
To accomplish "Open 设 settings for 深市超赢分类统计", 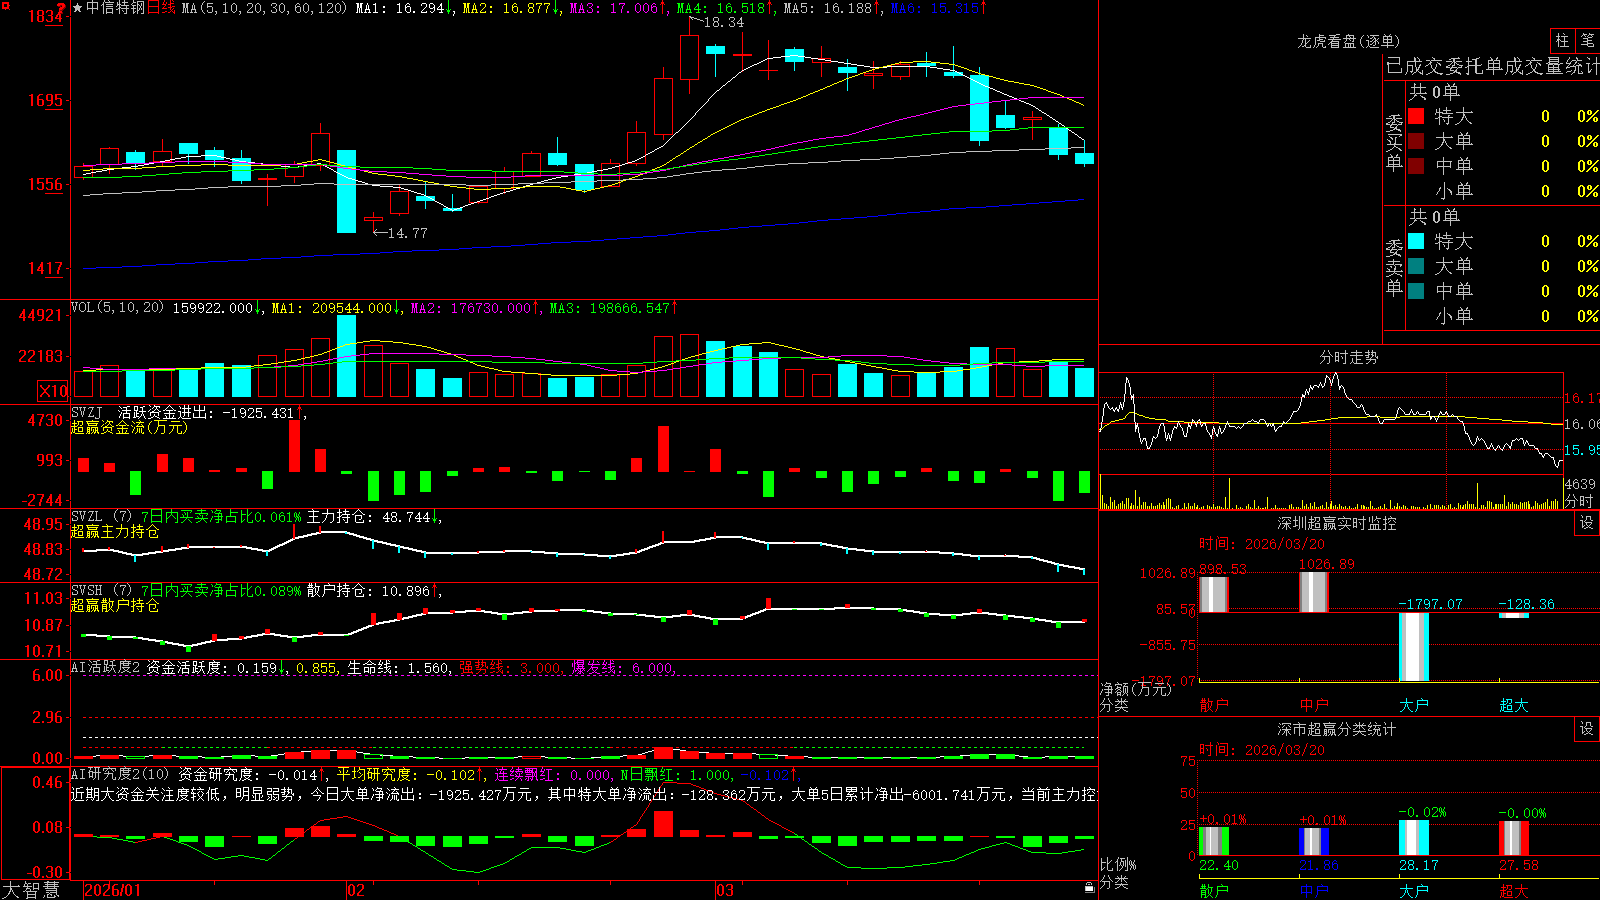I will [x=1587, y=729].
